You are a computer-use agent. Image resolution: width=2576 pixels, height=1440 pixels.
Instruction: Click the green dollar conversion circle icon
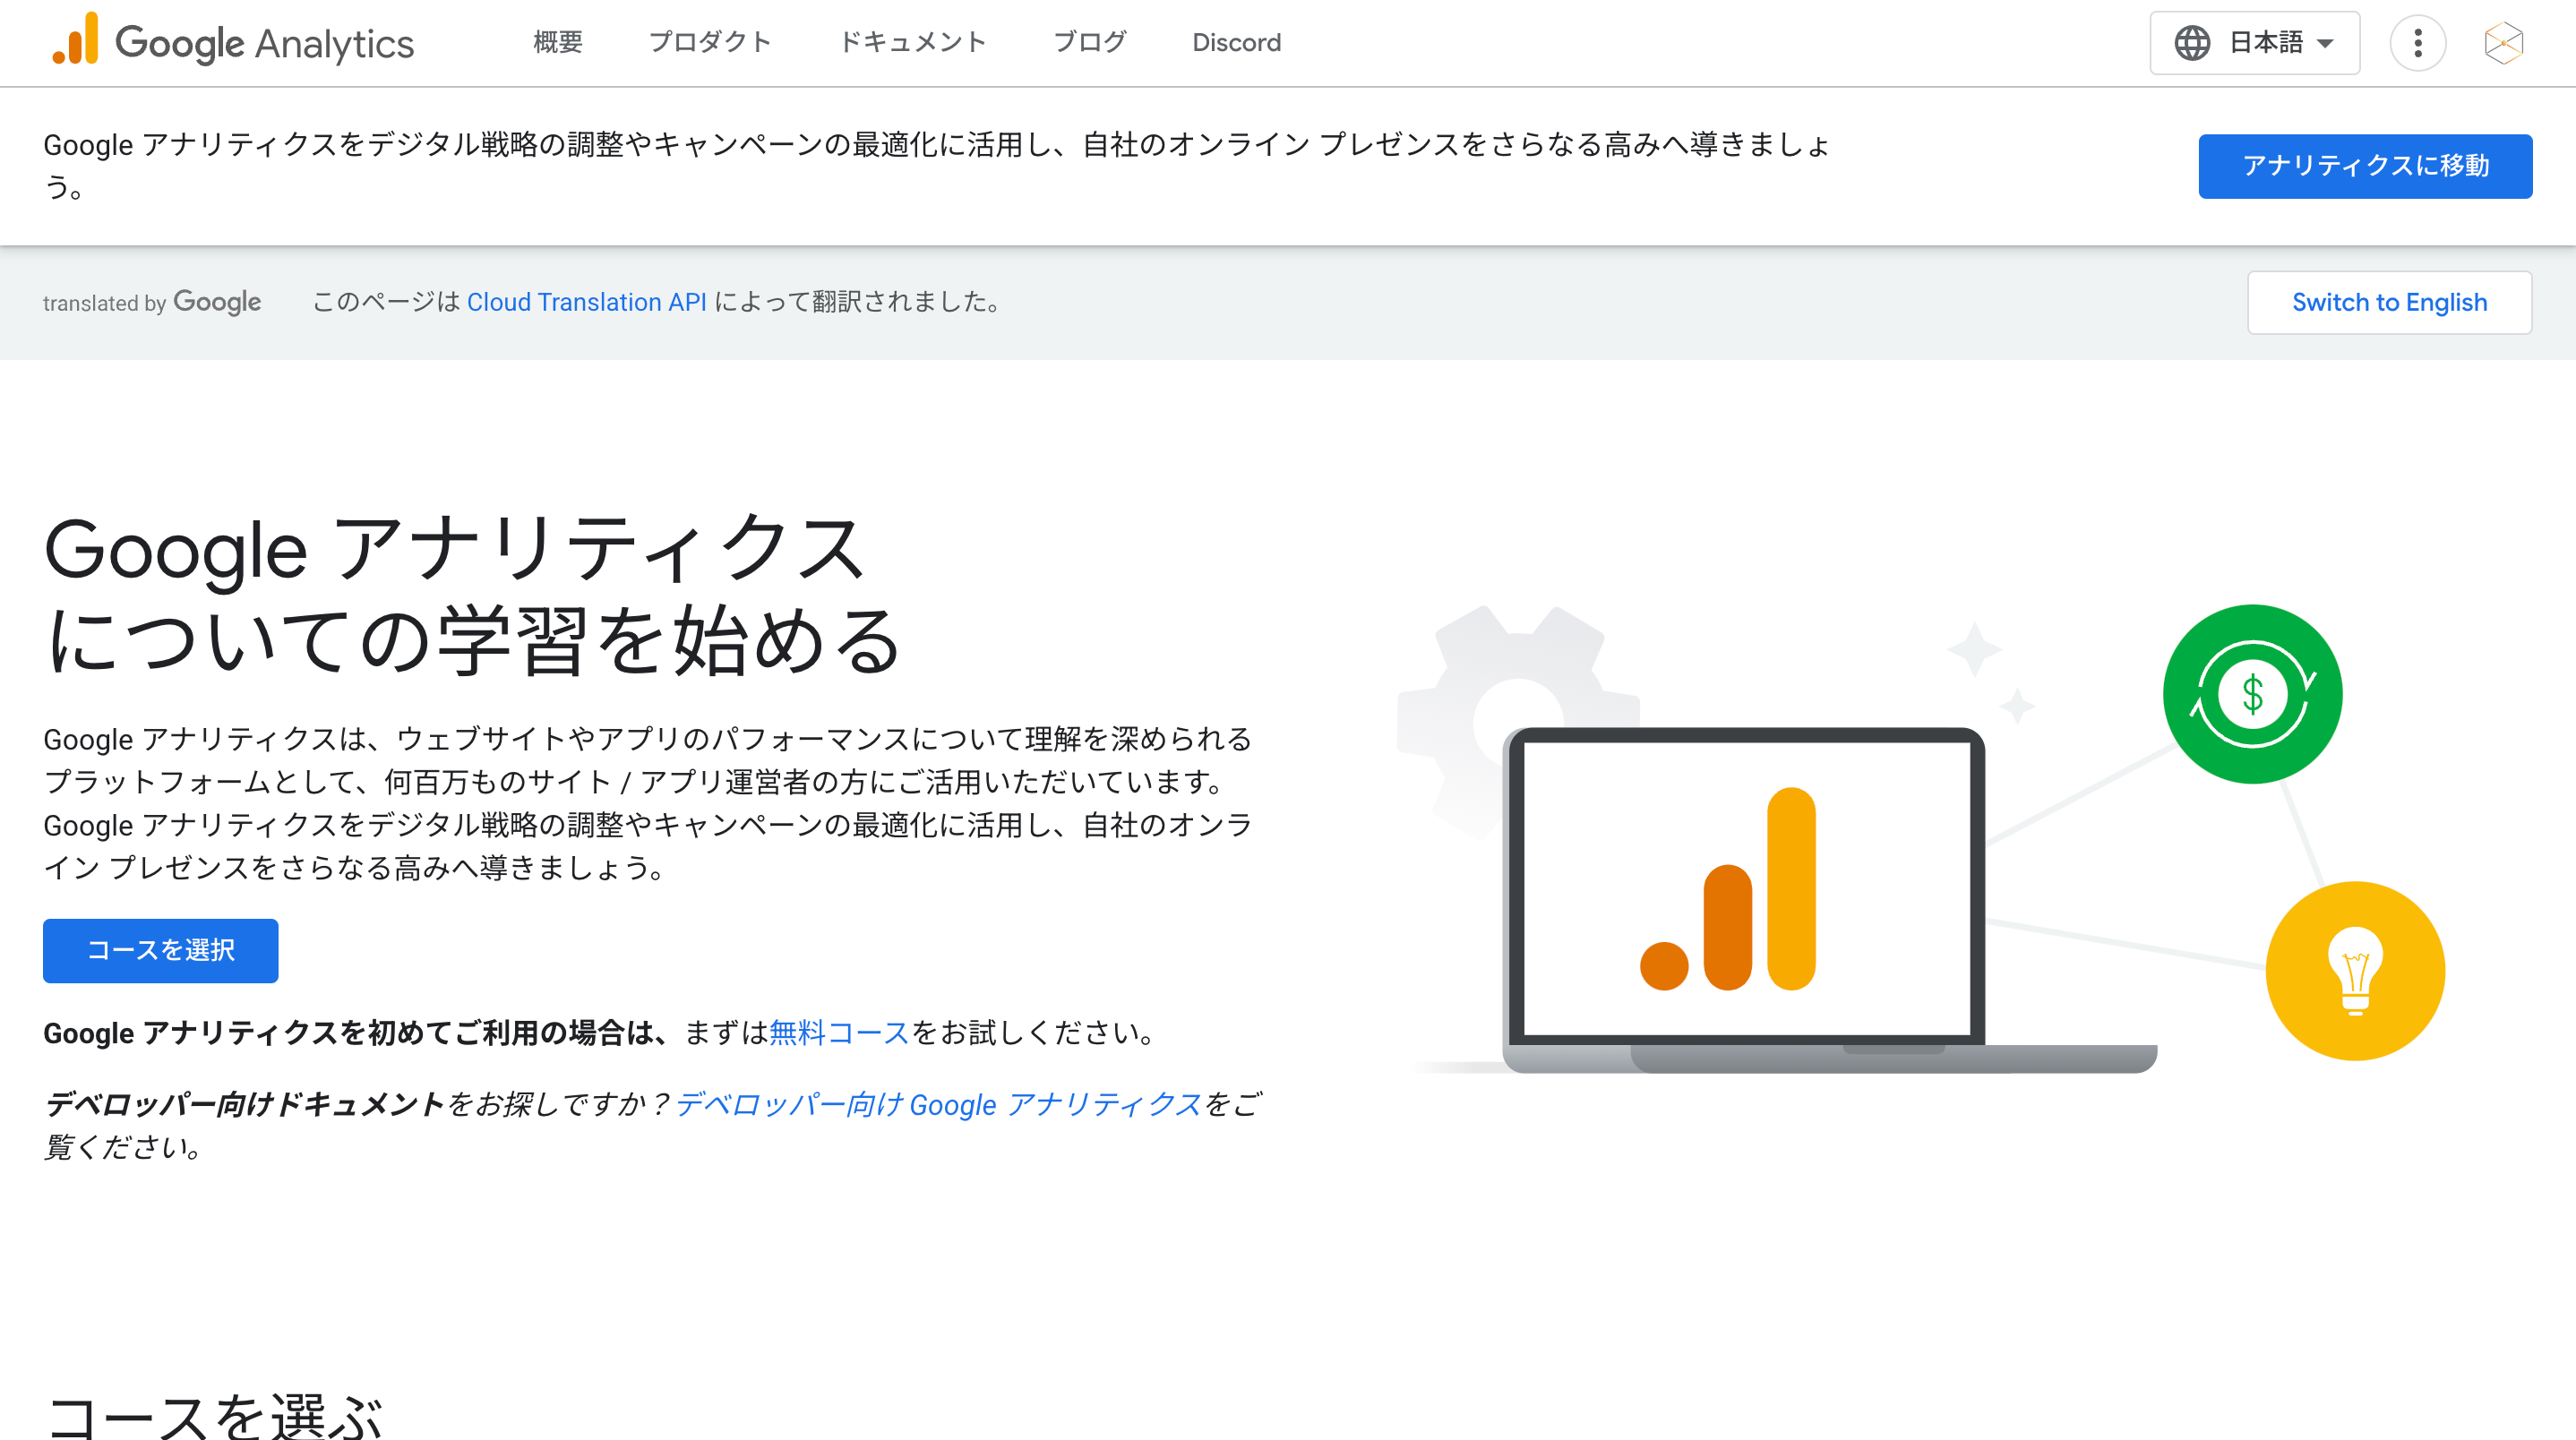coord(2252,694)
